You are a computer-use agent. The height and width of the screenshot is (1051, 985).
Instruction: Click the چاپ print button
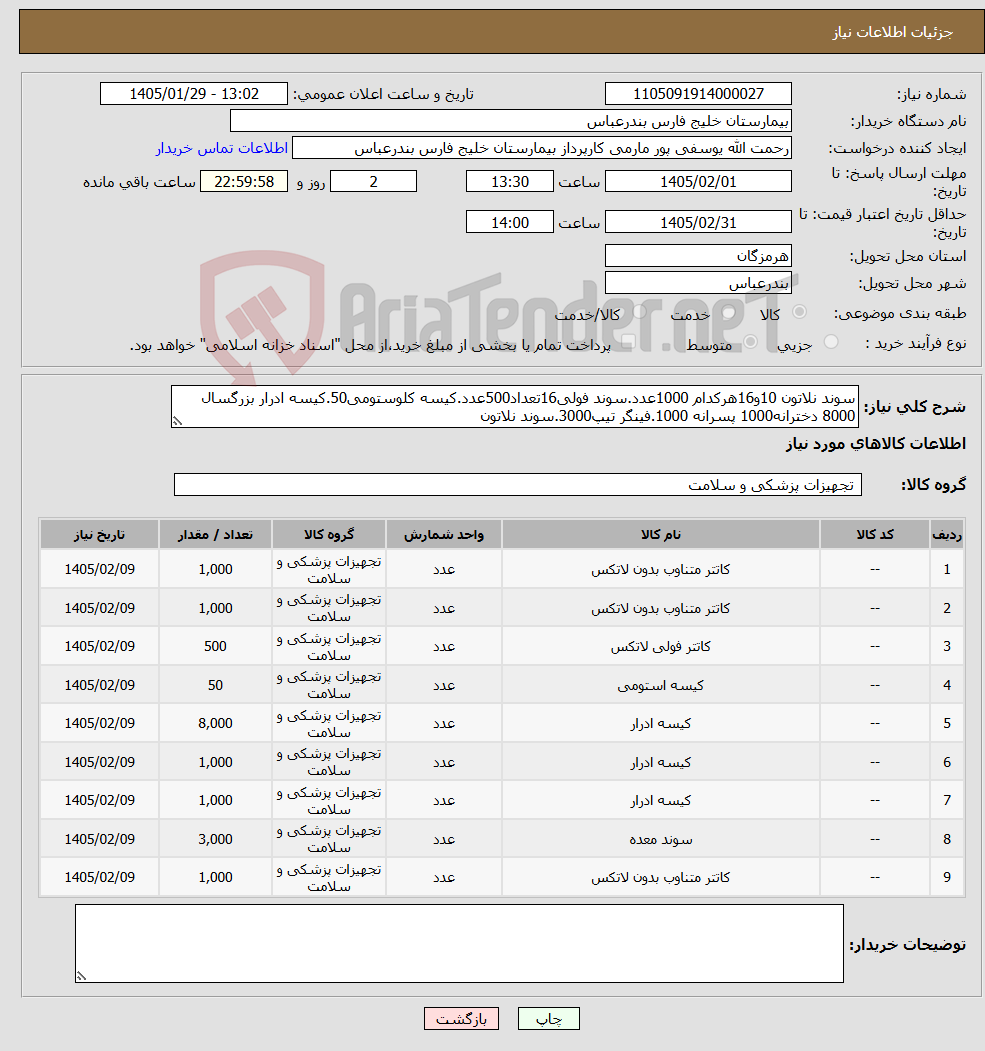tap(549, 1019)
